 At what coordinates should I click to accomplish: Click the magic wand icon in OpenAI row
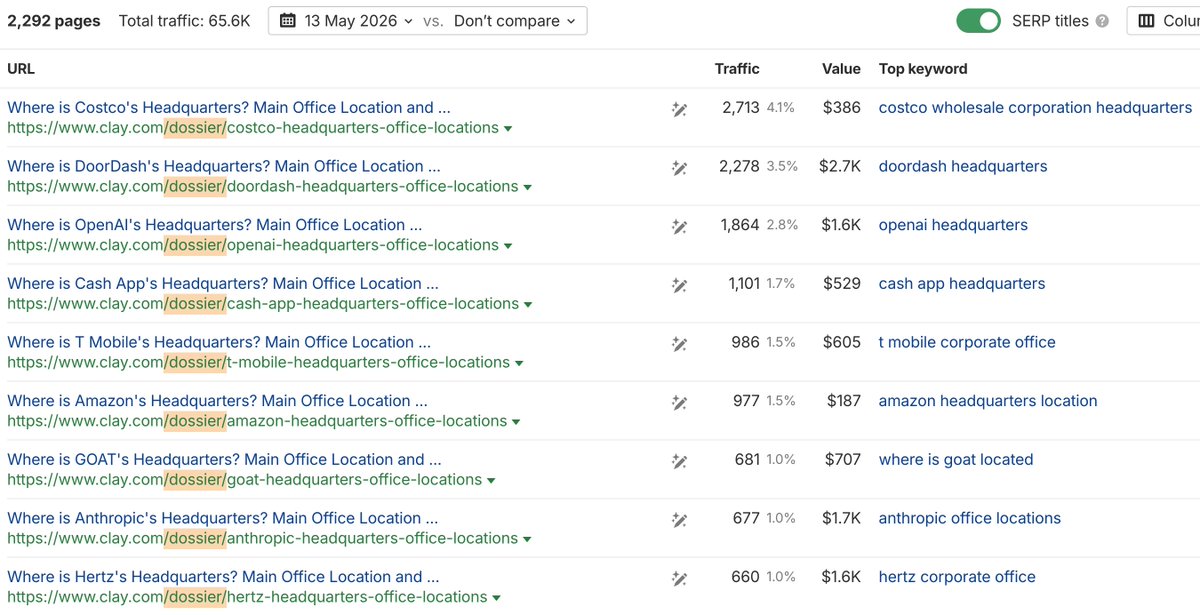[679, 228]
